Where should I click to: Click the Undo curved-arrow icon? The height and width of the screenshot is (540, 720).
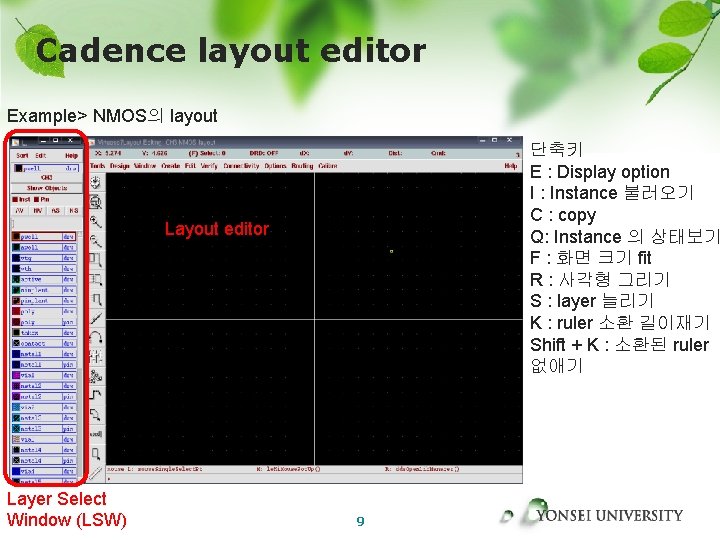96,338
